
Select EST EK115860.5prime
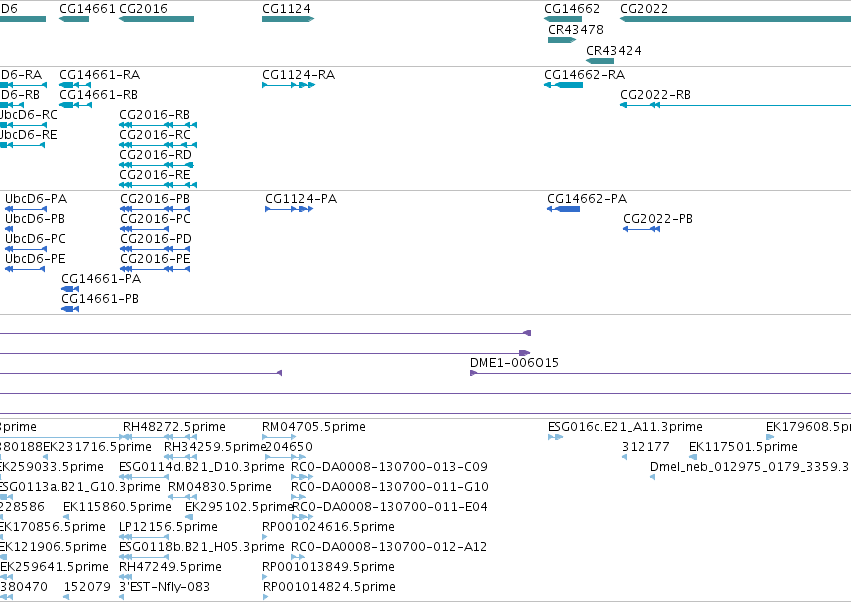click(x=117, y=507)
